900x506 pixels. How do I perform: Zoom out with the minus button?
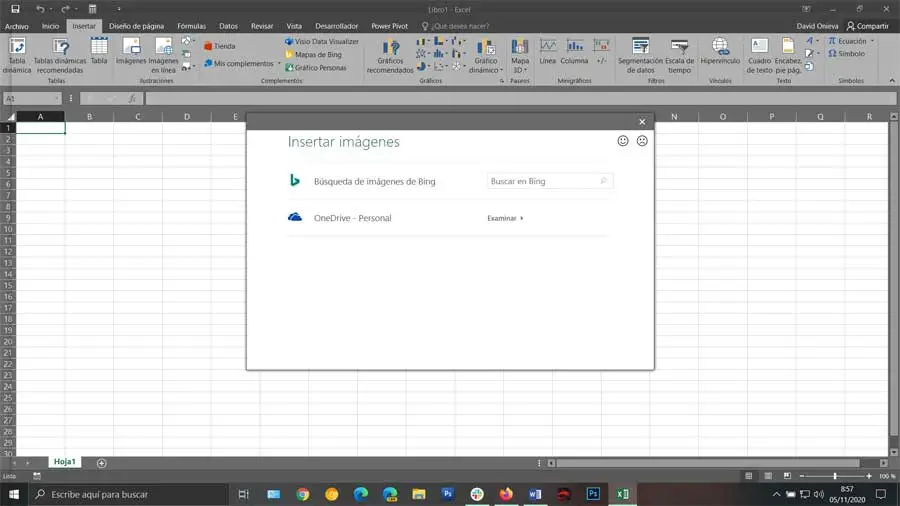click(802, 476)
